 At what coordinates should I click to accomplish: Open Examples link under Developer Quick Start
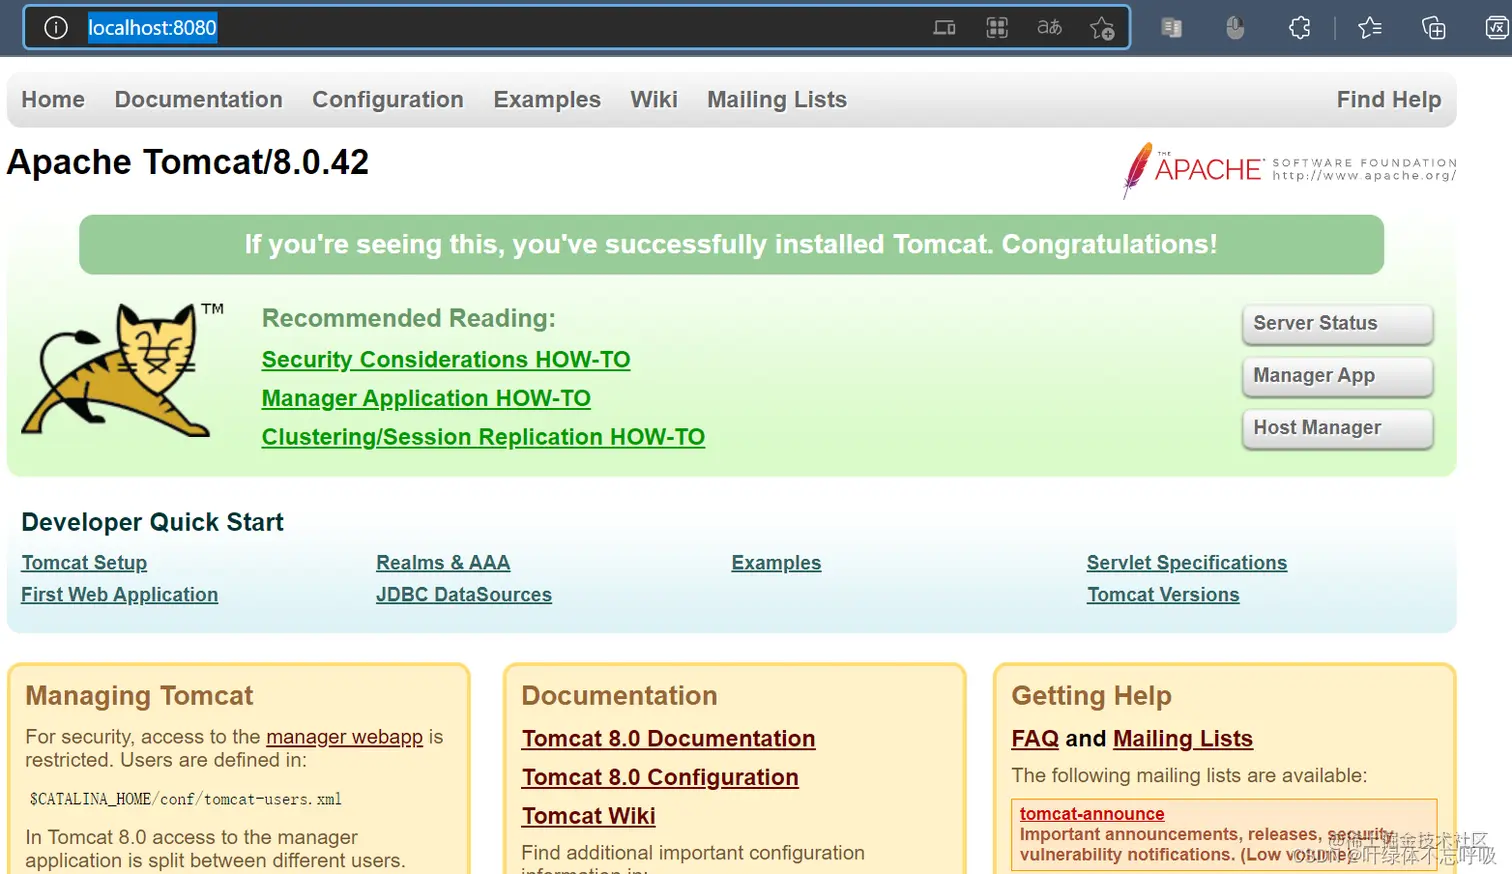776,563
